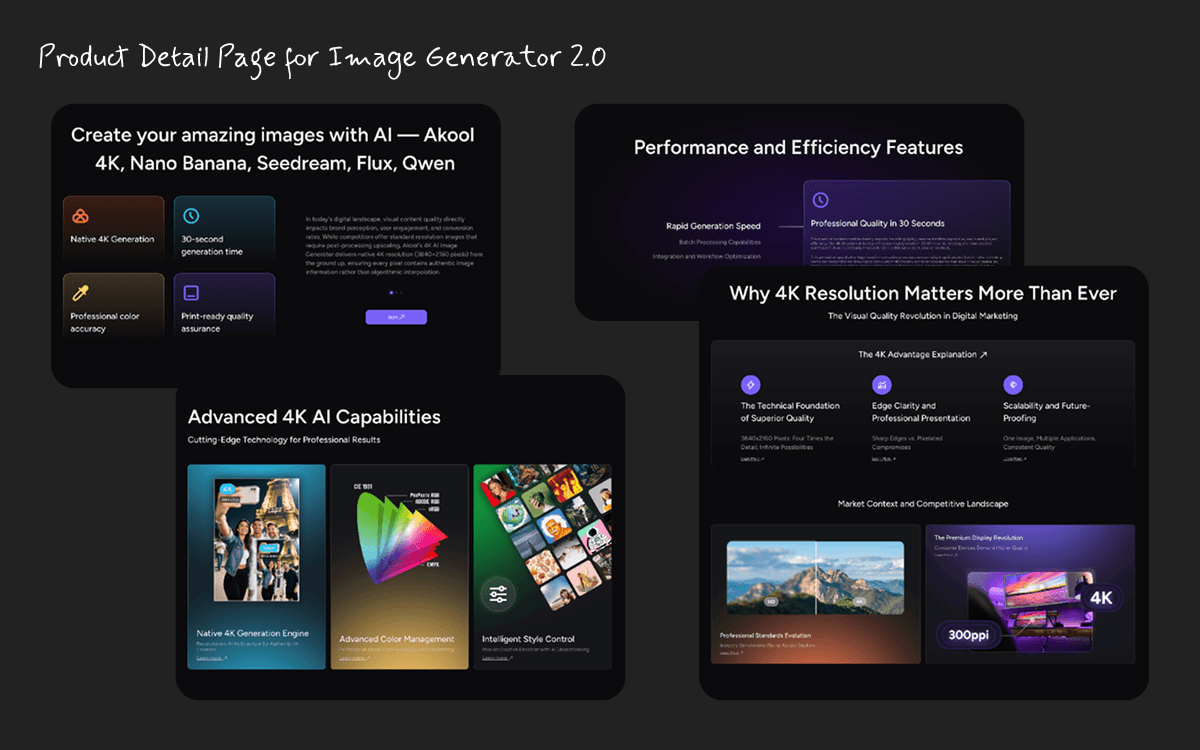Click the Advanced 4K AI Capabilities heading
The image size is (1200, 750).
tap(314, 417)
